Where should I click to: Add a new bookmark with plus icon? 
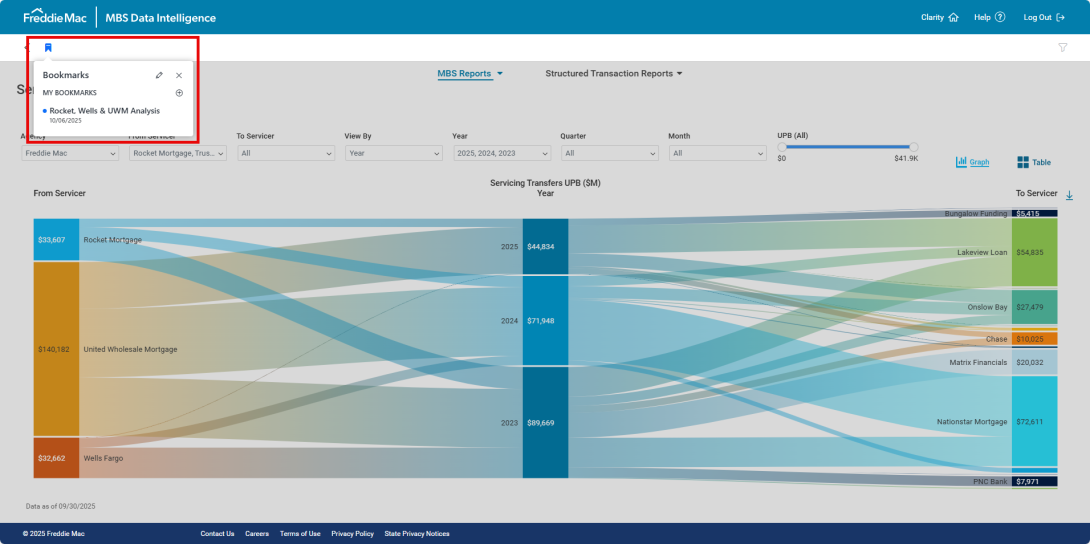(179, 93)
